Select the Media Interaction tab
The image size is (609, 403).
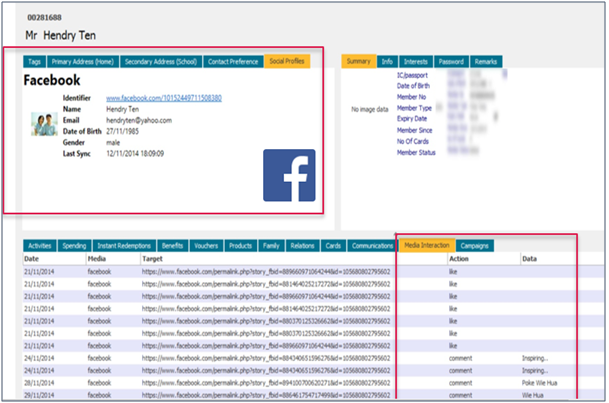[x=427, y=245]
